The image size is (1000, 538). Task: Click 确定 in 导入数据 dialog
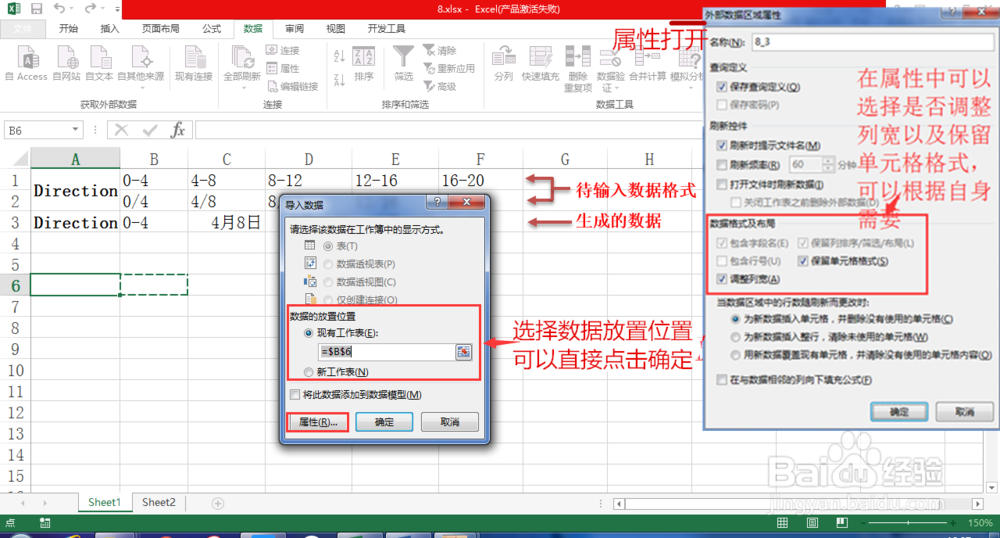pyautogui.click(x=384, y=422)
